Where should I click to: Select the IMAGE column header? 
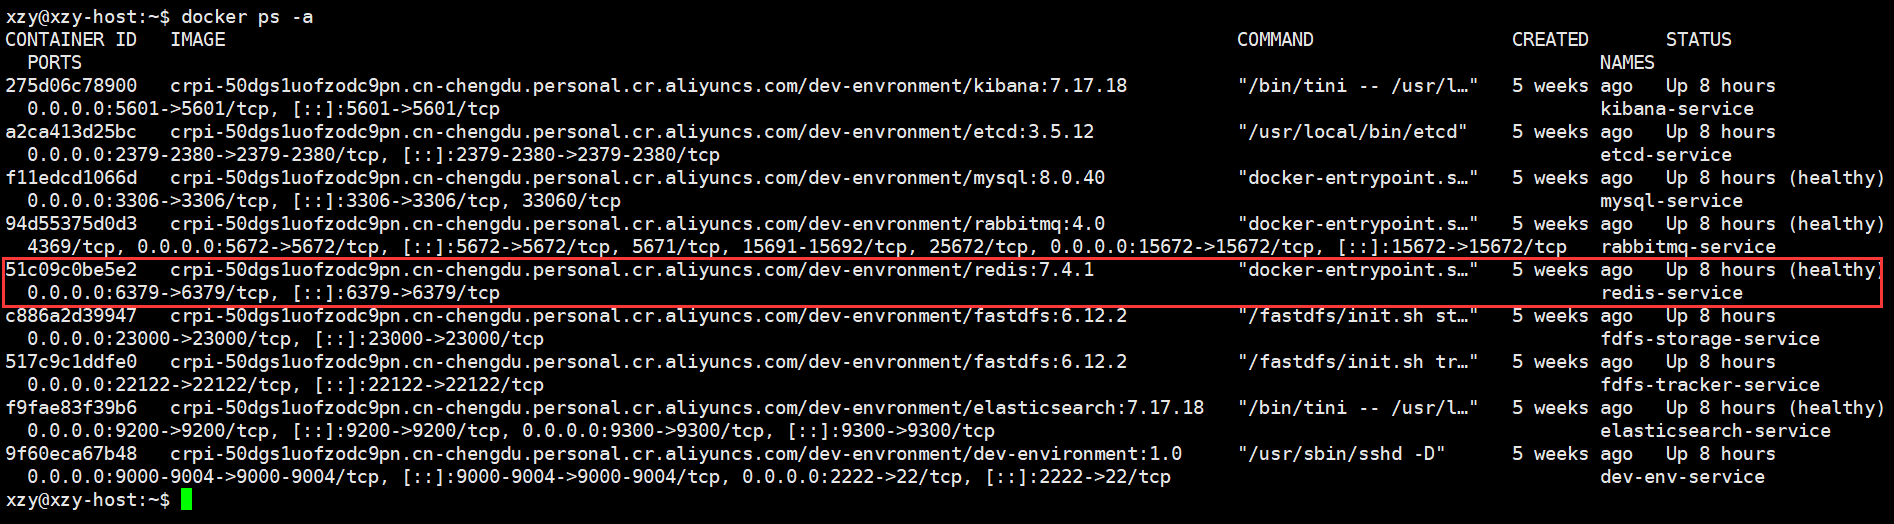[x=197, y=40]
